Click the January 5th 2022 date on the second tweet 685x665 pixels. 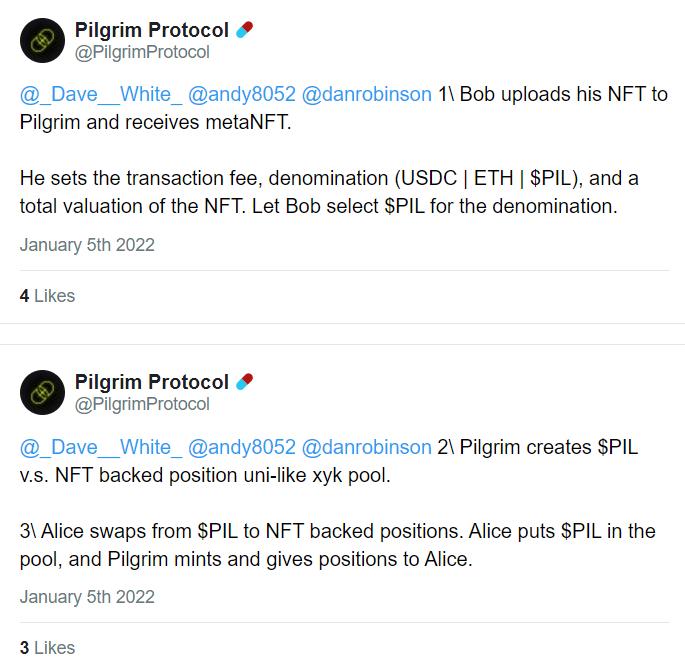[87, 596]
